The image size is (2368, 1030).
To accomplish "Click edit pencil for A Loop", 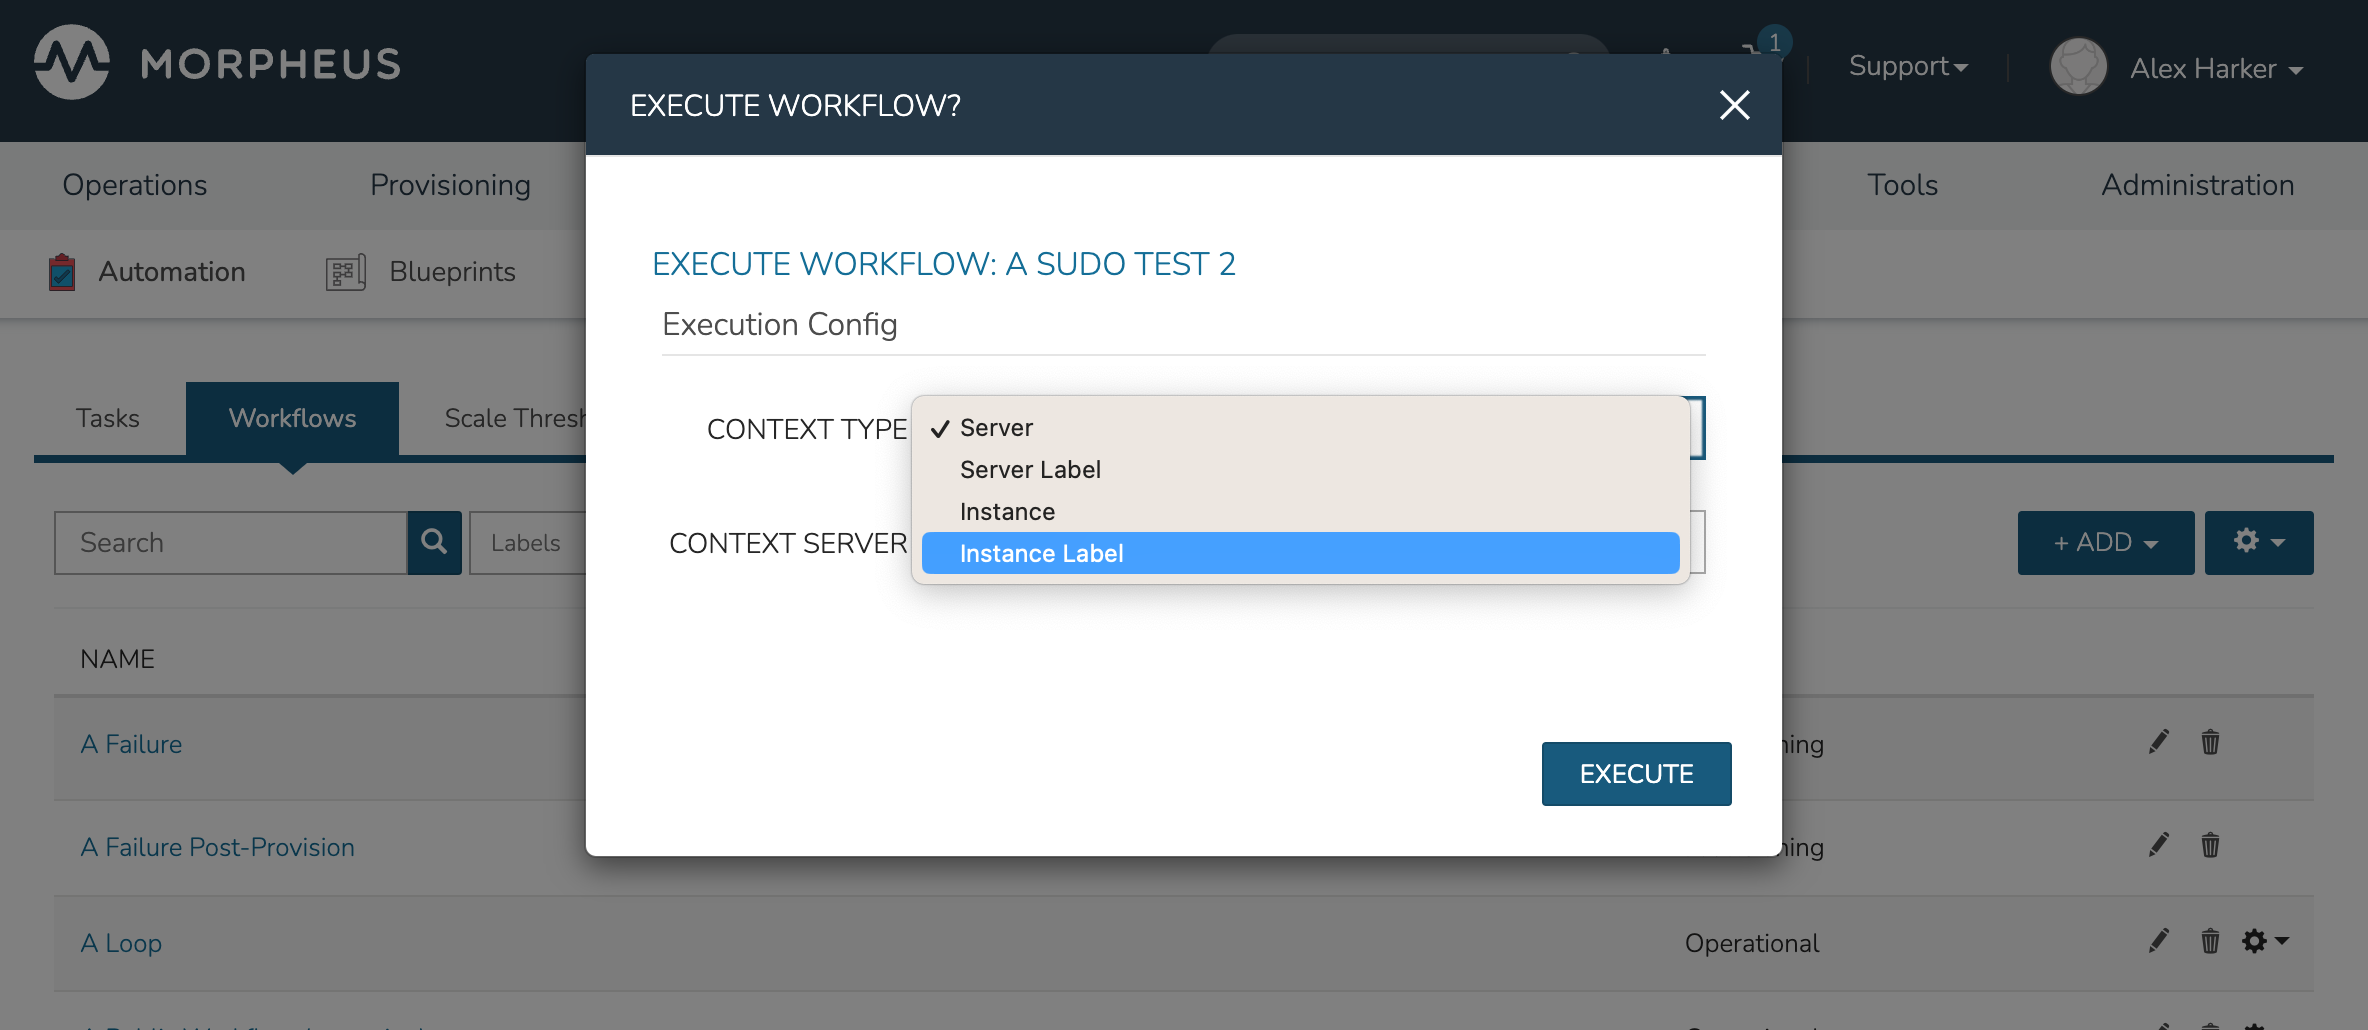I will [x=2158, y=941].
